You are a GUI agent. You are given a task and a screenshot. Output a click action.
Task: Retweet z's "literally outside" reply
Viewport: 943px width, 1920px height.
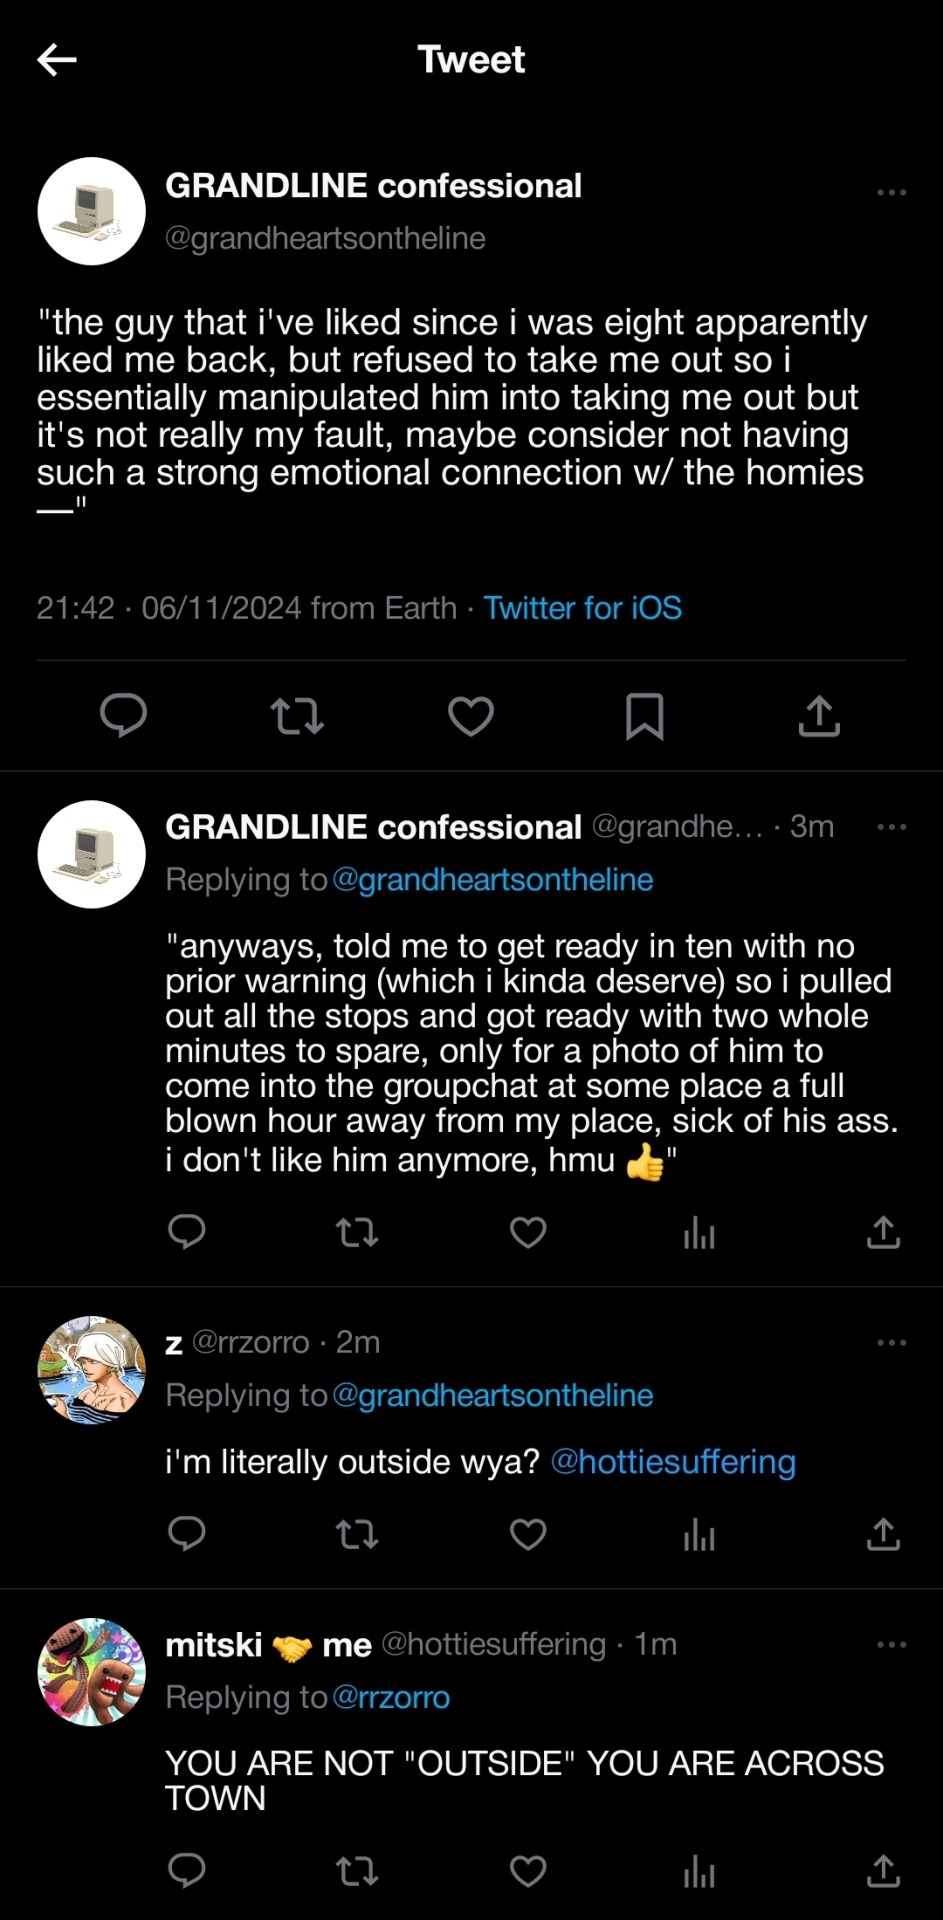[357, 1534]
